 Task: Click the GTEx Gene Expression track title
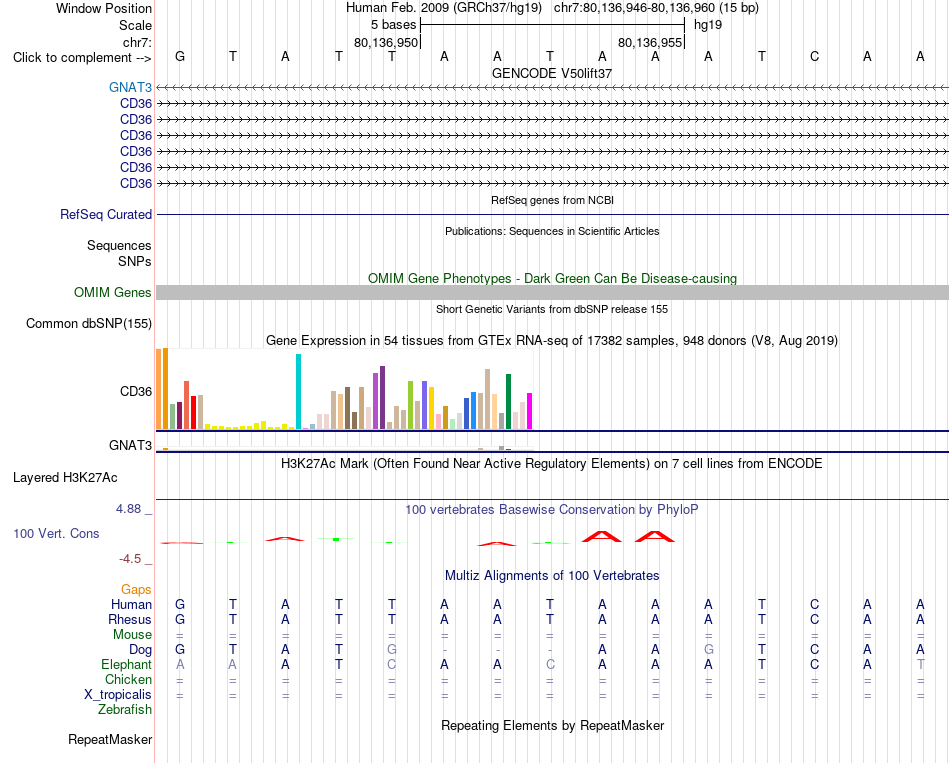(552, 341)
